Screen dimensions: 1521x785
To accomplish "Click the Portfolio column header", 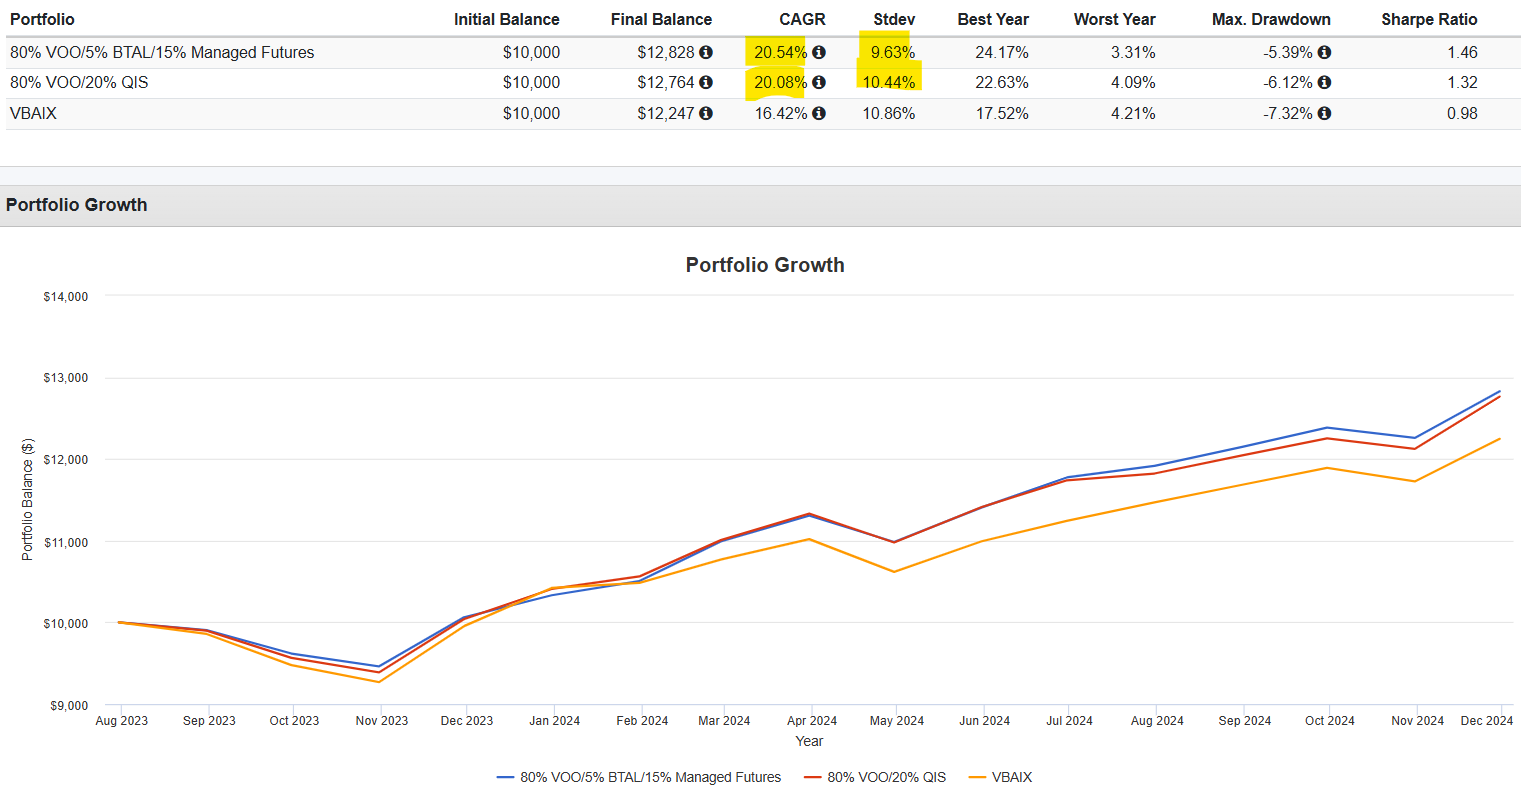I will 42,19.
